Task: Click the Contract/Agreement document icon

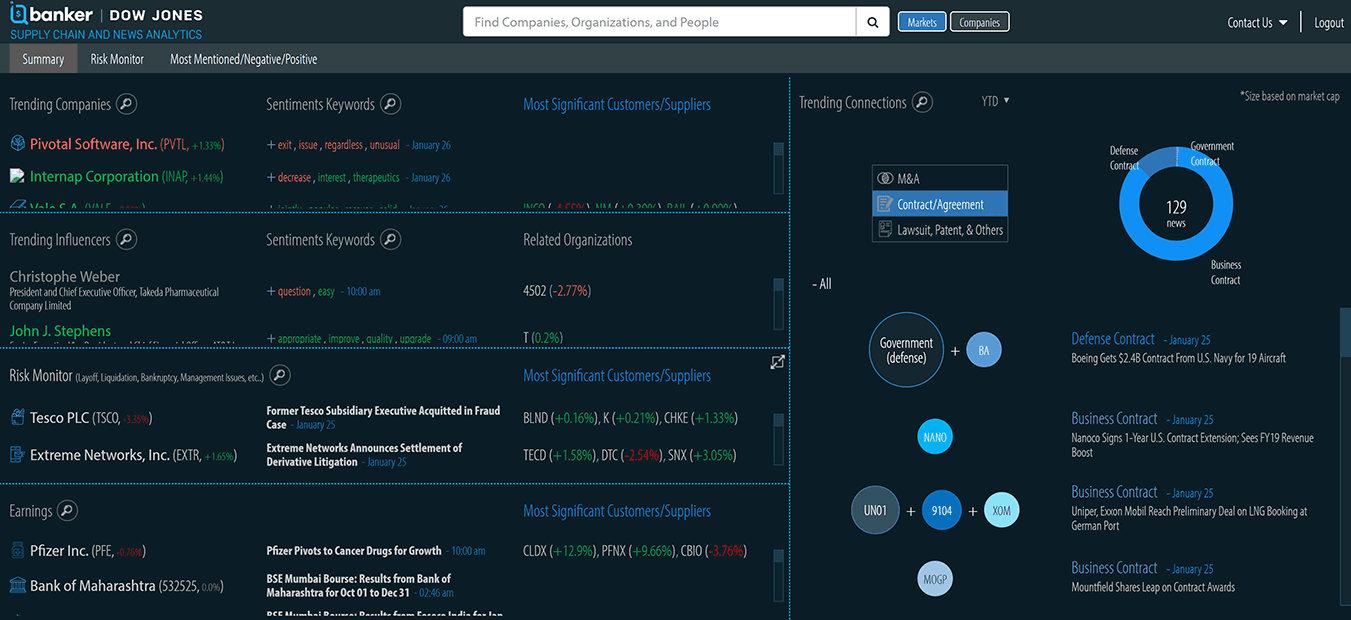Action: tap(884, 204)
